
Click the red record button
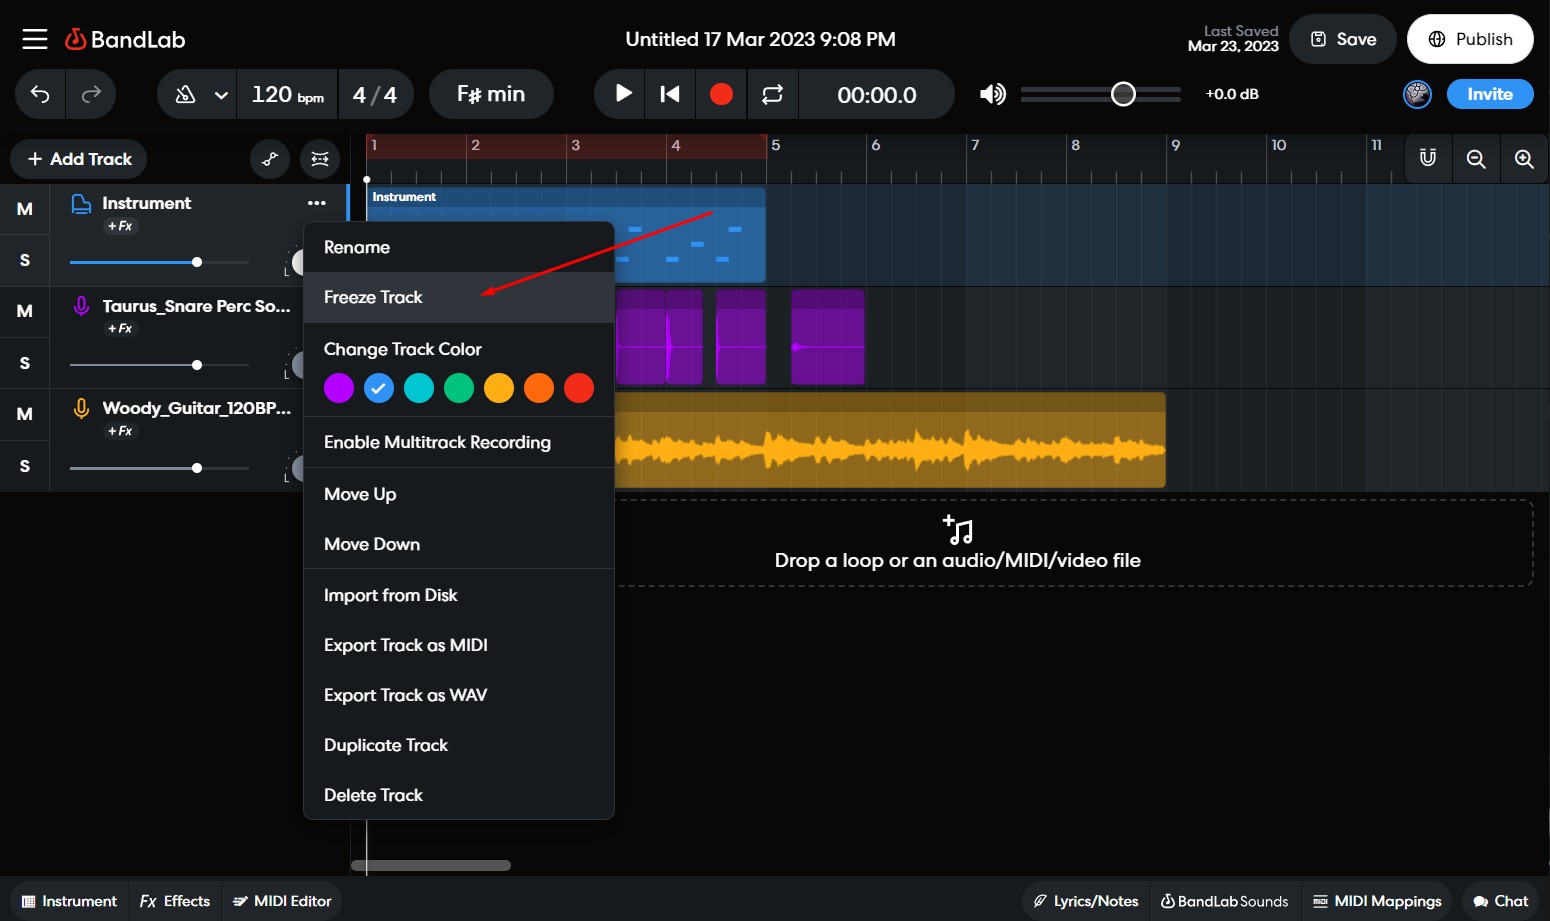pos(720,94)
